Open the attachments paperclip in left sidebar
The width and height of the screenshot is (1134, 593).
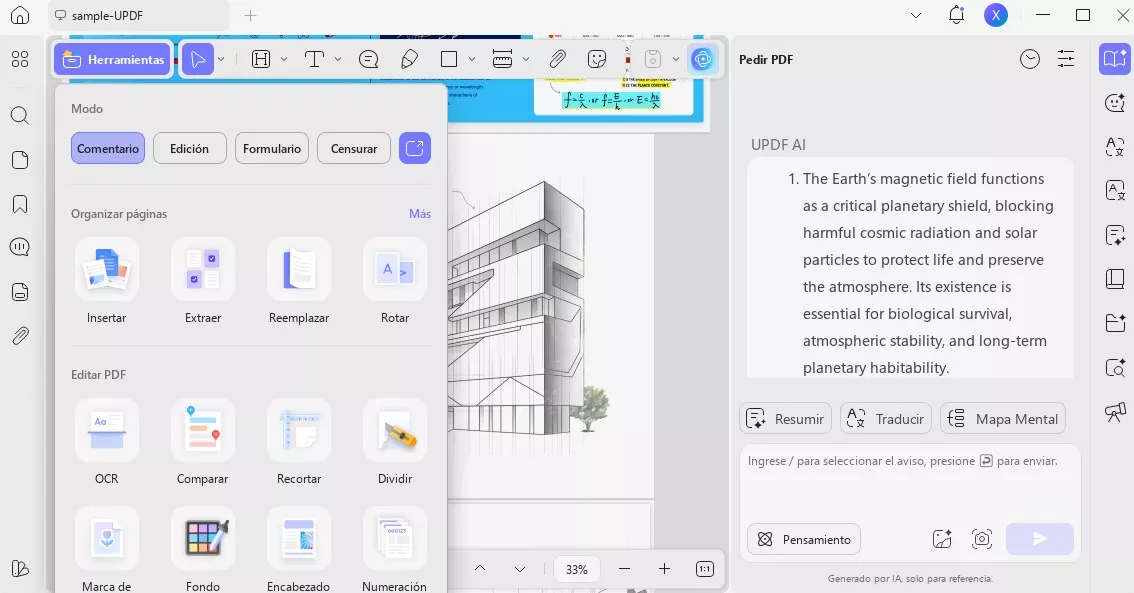tap(20, 336)
